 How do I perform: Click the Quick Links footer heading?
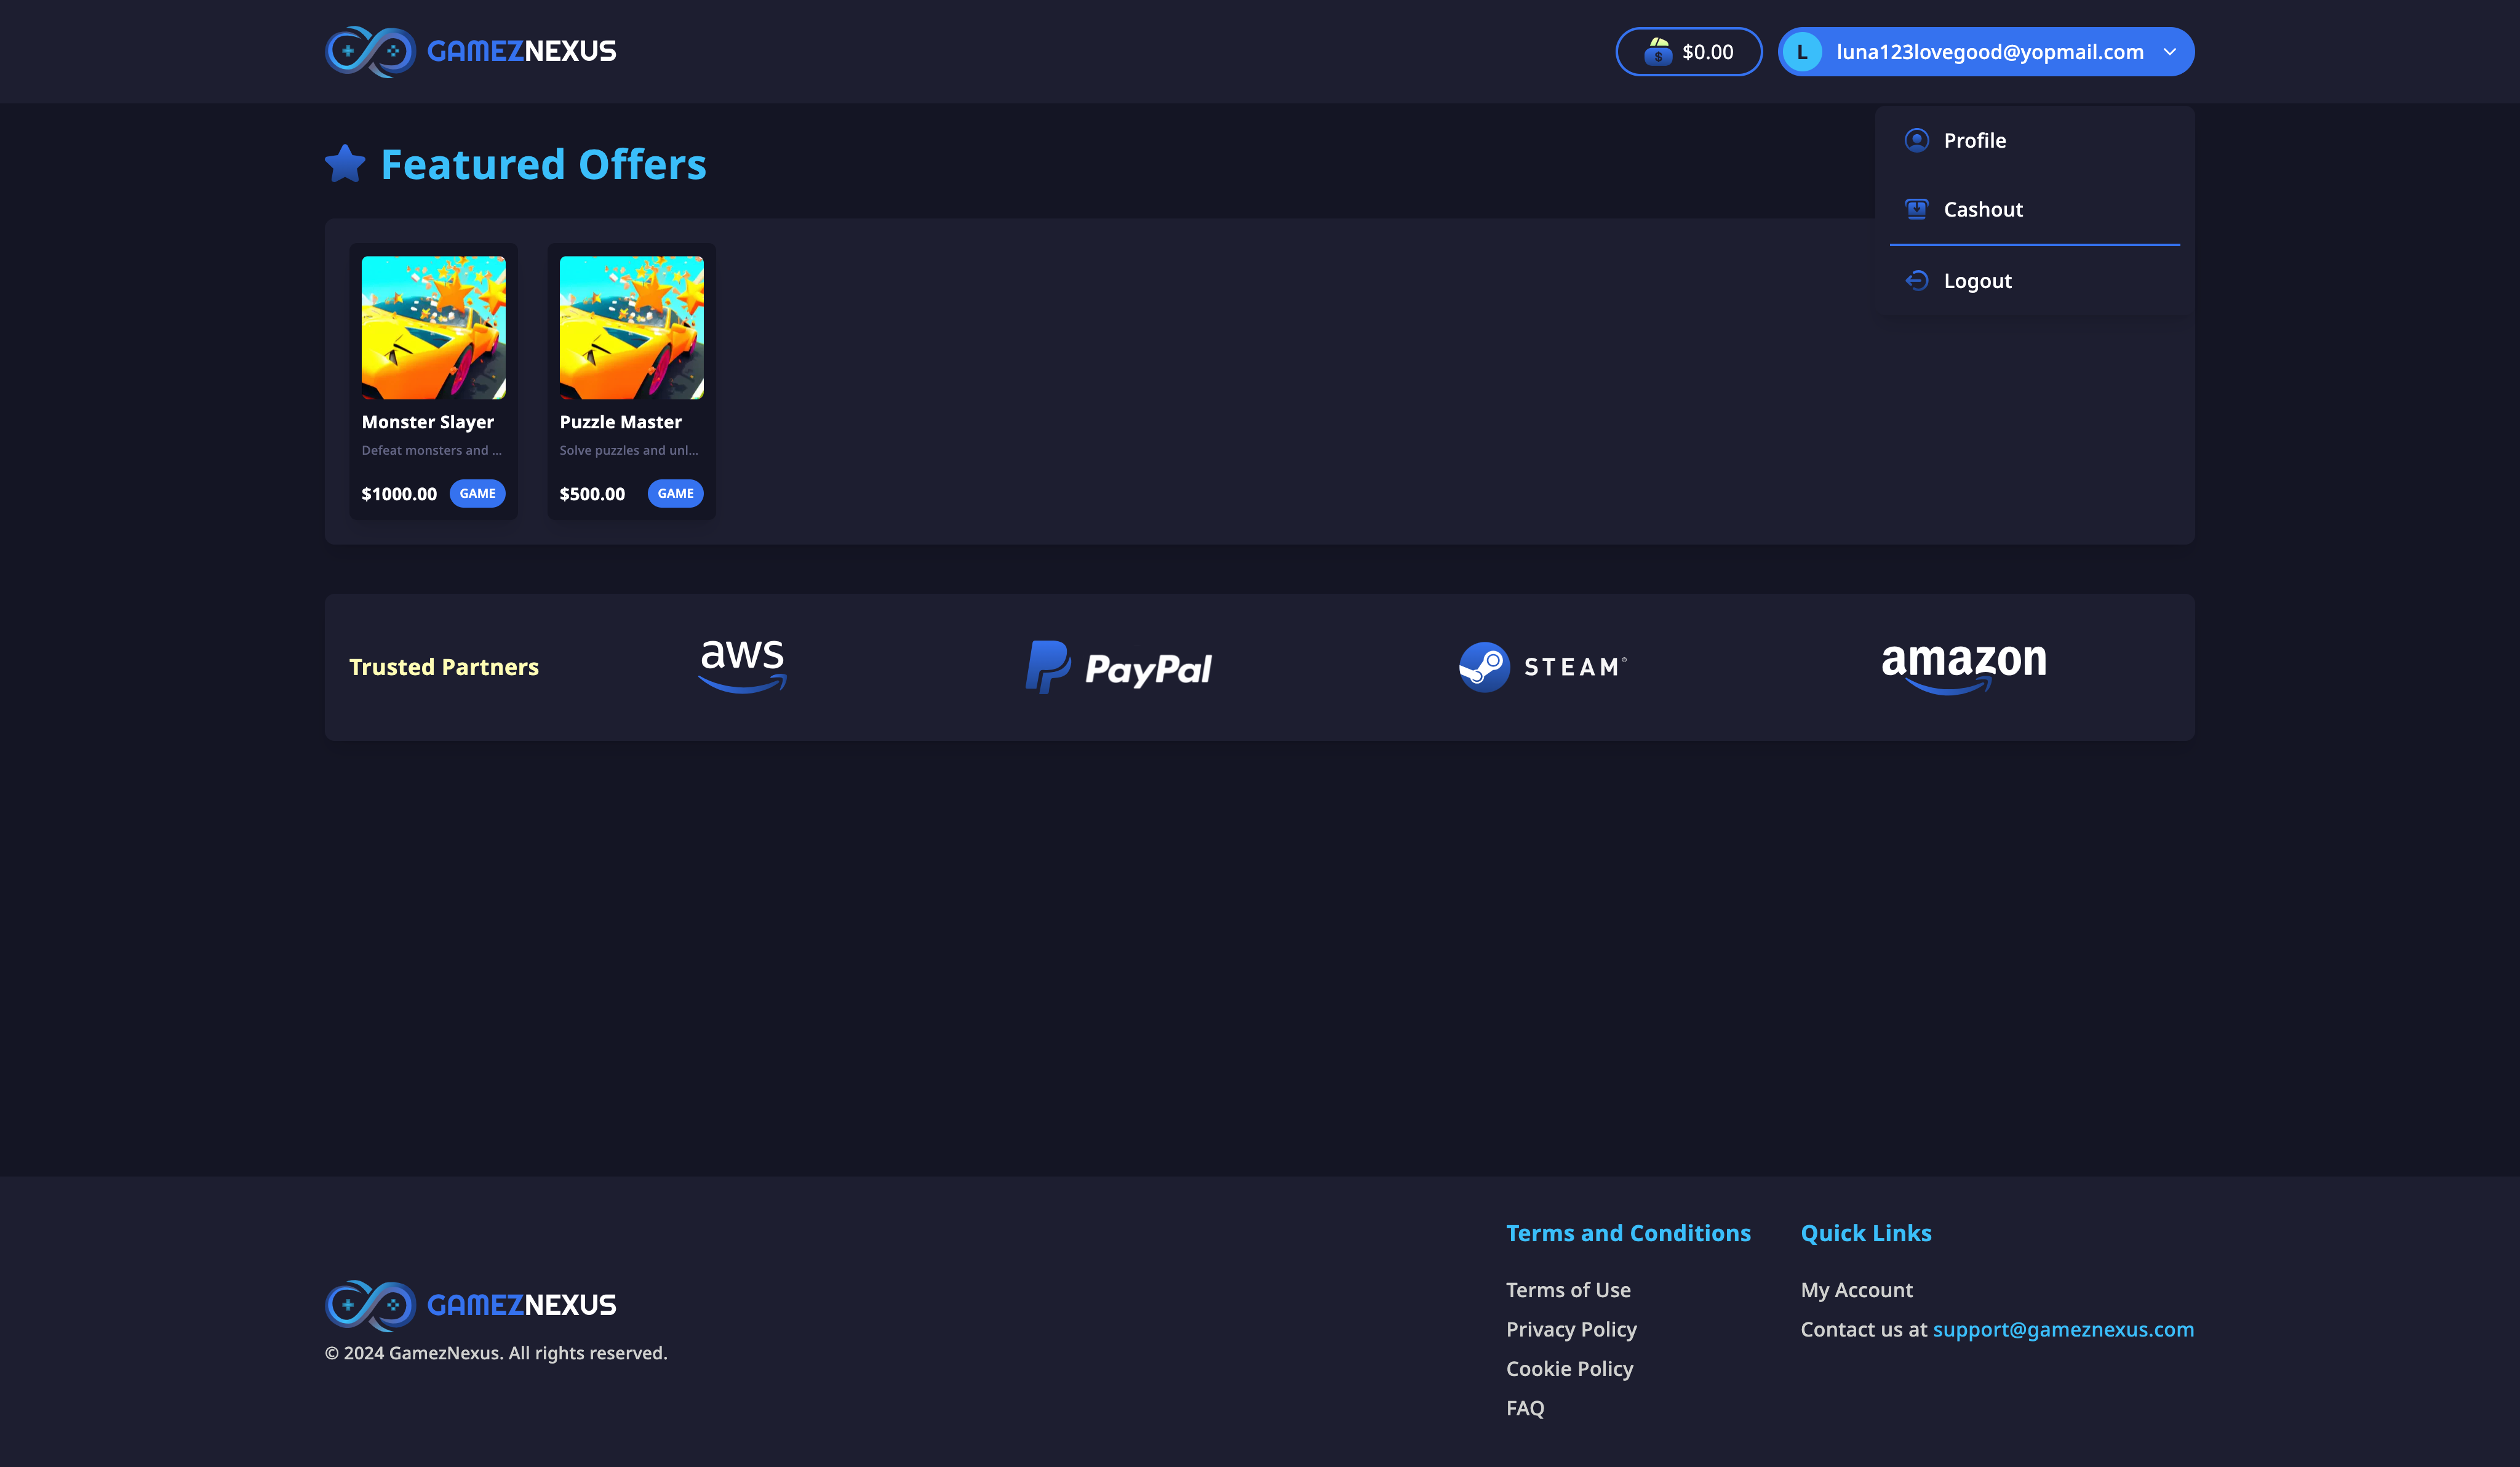tap(1866, 1233)
